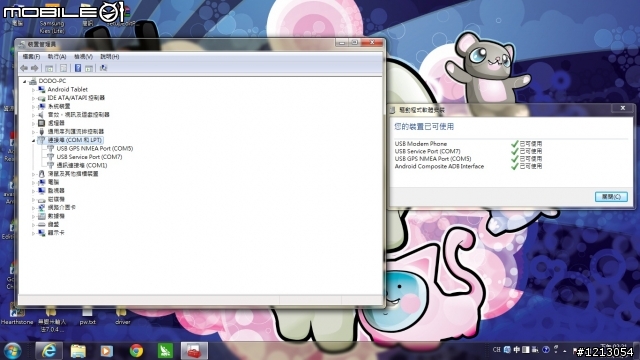Select USB GPS NMEA Port (COM5) device
Screen dimensions: 640x360
pos(95,149)
